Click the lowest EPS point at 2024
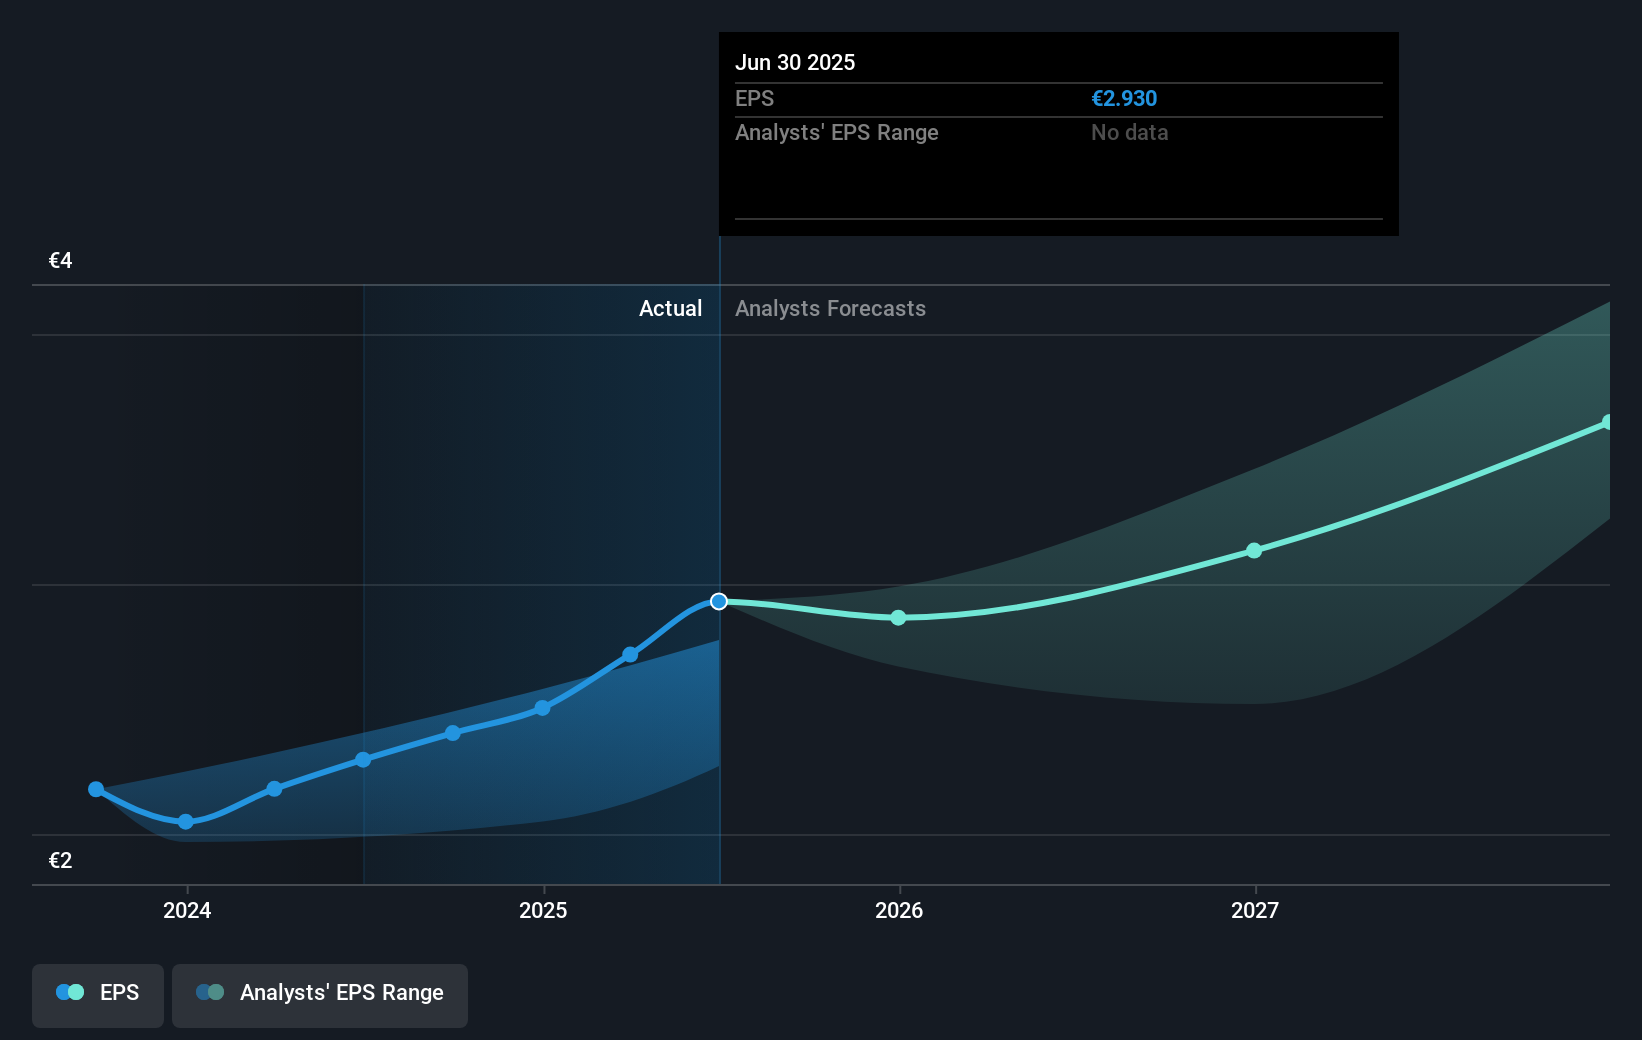 click(x=186, y=822)
